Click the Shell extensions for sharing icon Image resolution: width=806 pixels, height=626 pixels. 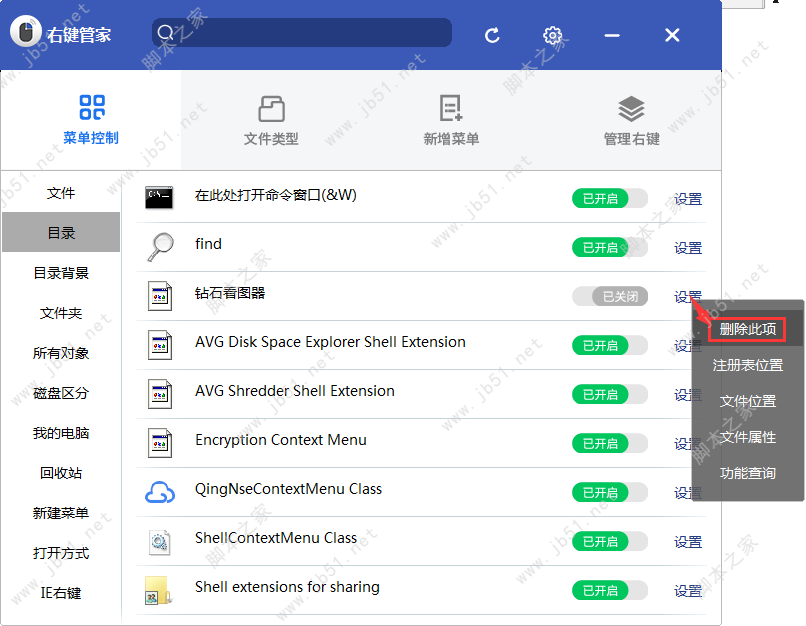(x=157, y=590)
